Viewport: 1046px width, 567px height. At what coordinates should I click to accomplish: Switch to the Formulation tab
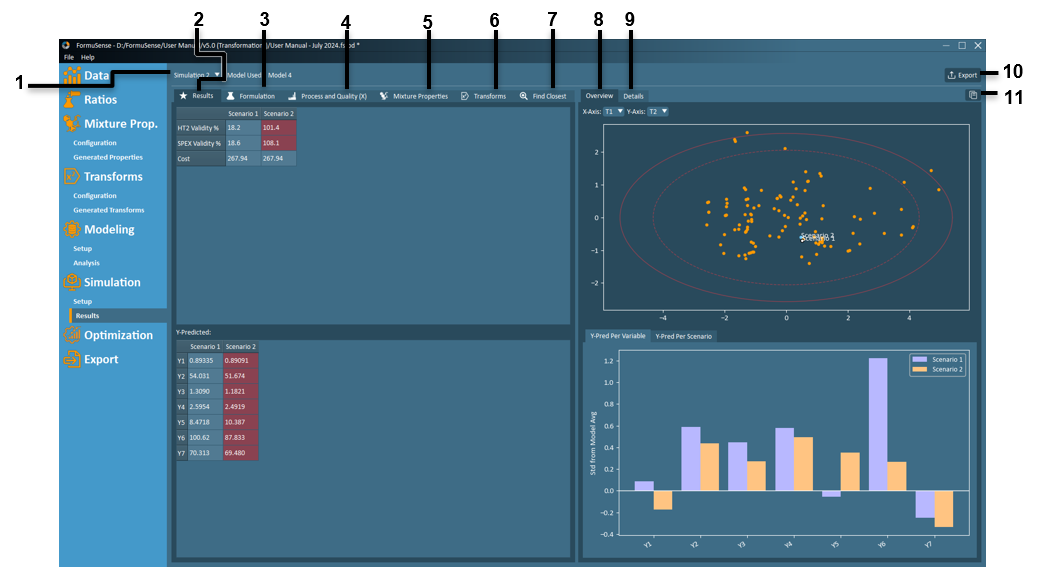click(x=250, y=97)
